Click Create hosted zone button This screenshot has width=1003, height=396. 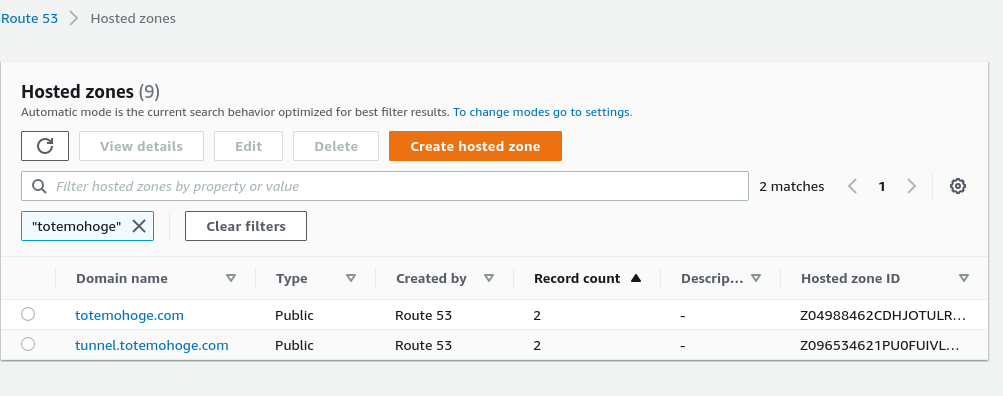[x=475, y=146]
